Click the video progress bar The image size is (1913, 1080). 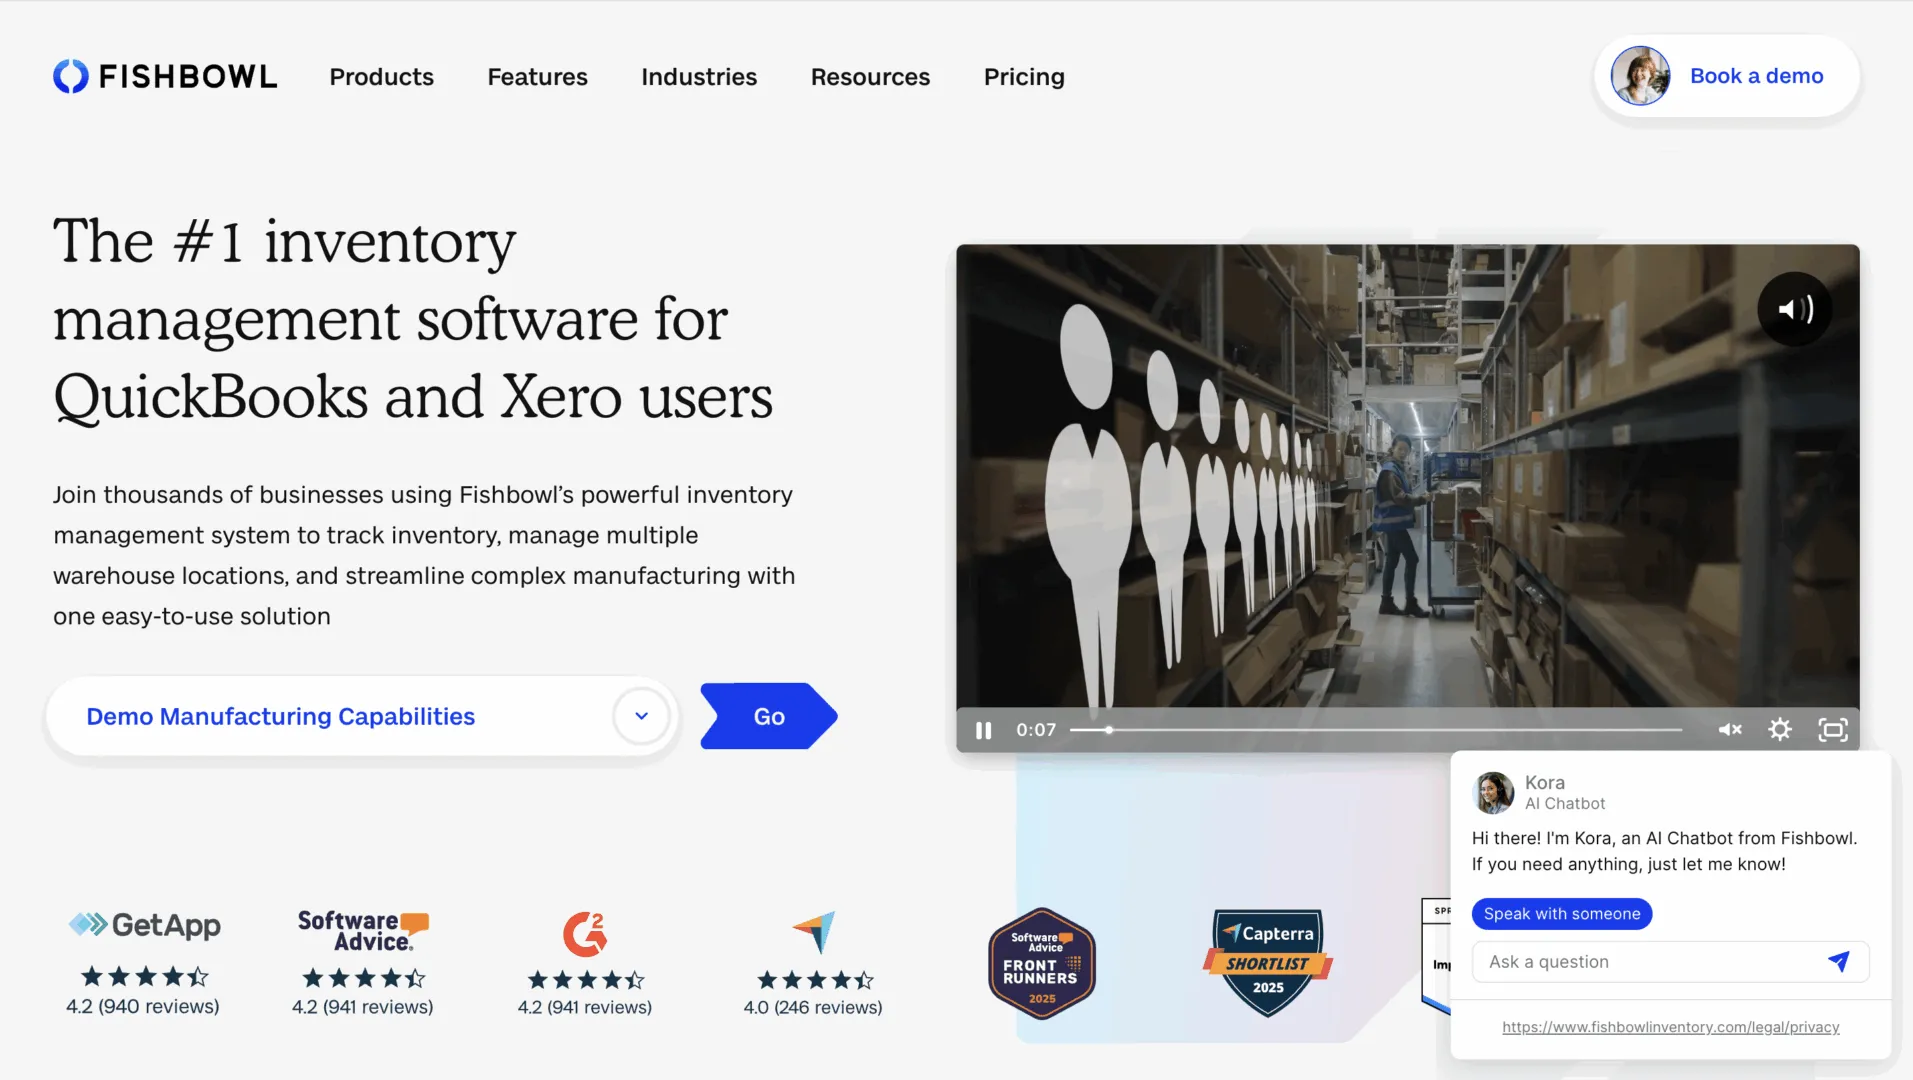tap(1376, 730)
